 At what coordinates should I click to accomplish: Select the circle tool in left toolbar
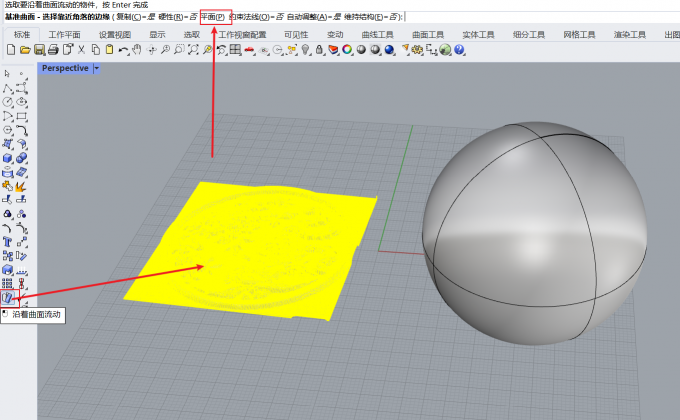click(x=7, y=102)
